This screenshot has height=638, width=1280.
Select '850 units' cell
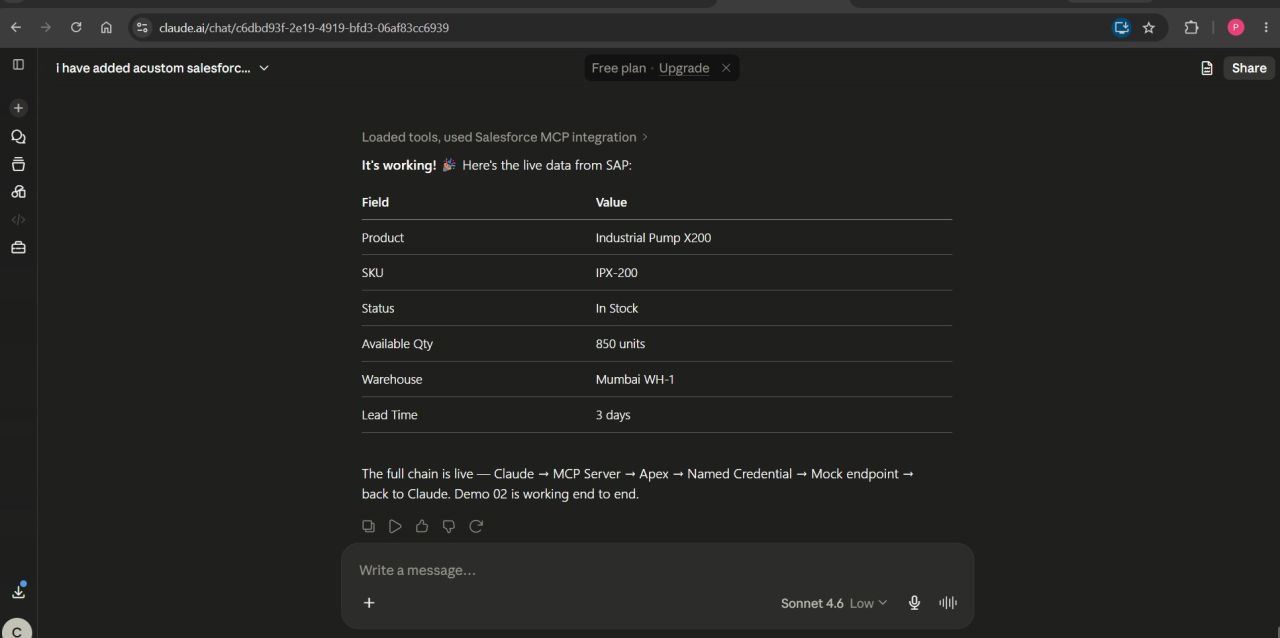pos(620,344)
